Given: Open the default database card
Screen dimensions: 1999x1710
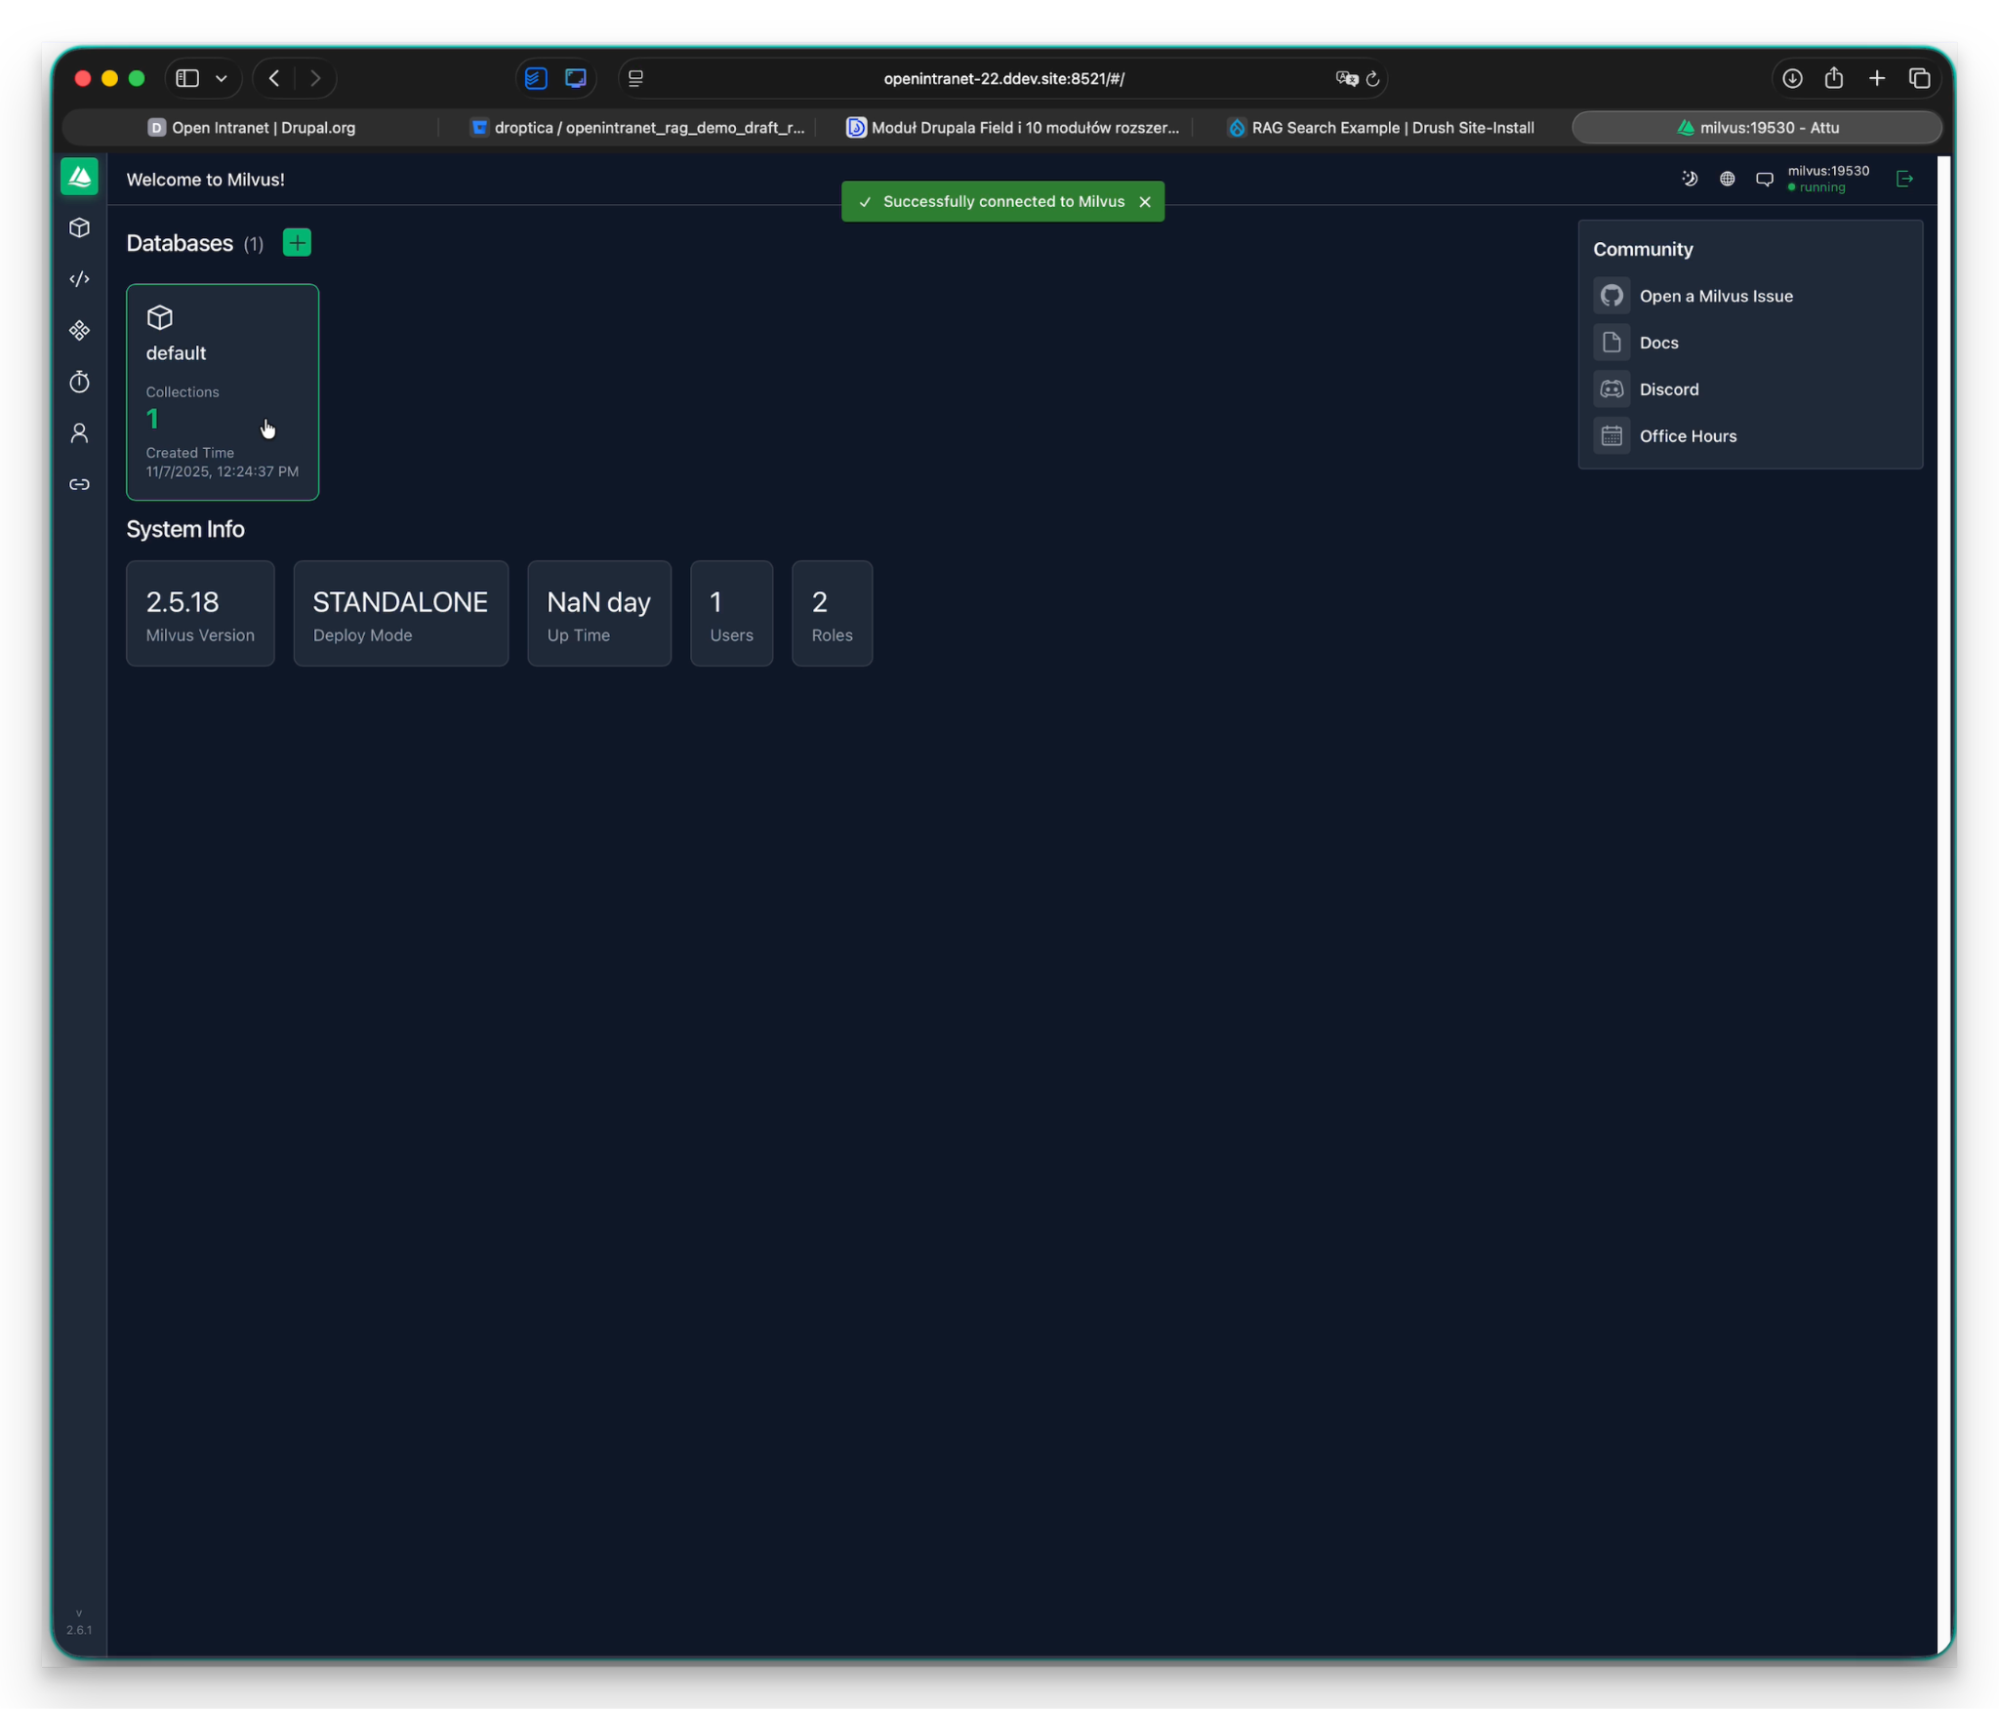Looking at the screenshot, I should [222, 392].
